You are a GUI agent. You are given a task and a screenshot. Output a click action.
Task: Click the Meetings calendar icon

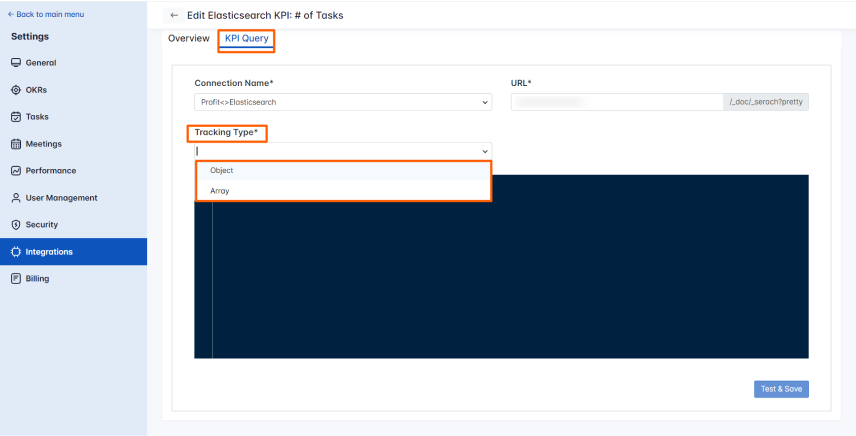click(16, 144)
